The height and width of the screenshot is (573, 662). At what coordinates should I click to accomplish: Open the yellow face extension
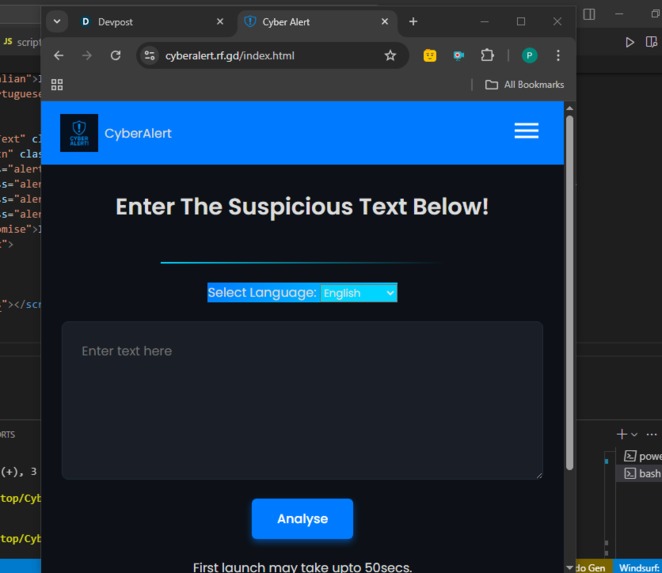(430, 55)
